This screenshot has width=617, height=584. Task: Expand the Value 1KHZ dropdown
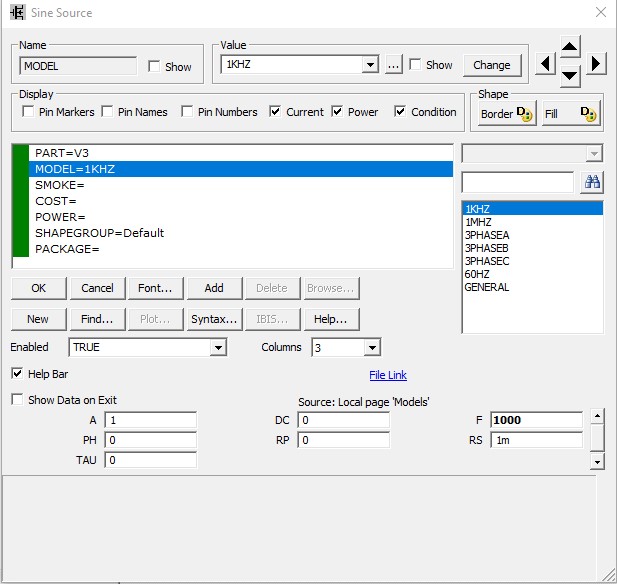[370, 65]
